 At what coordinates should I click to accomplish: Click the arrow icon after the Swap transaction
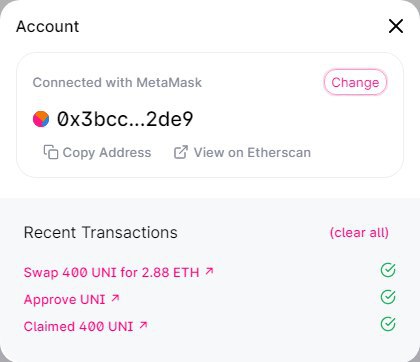coord(209,271)
